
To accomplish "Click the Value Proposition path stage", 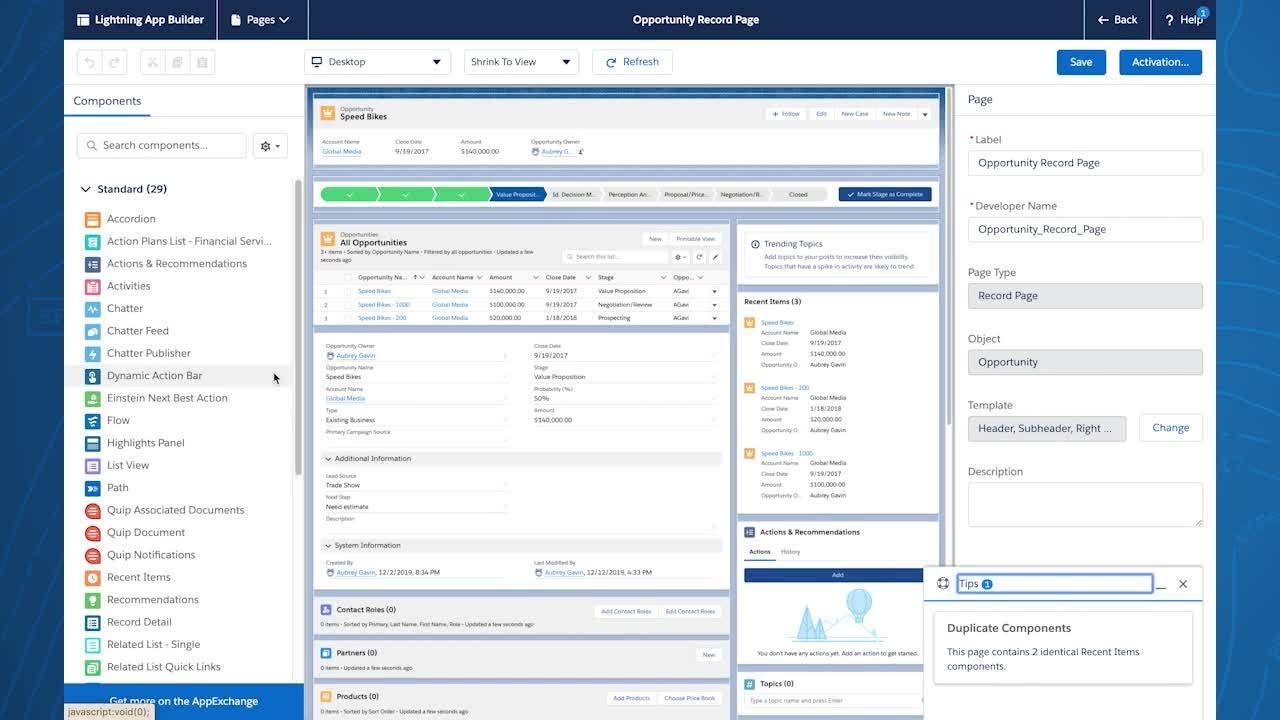I will coord(518,194).
